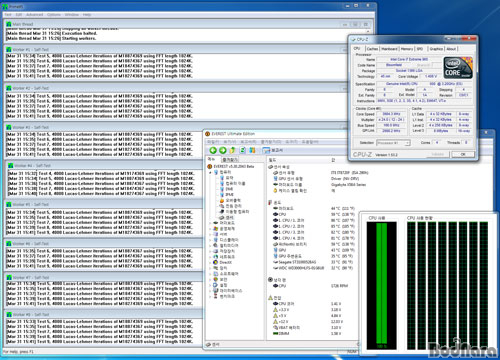Click the green Back arrow in EVEREST toolbar
The height and width of the screenshot is (360, 500).
pyautogui.click(x=213, y=150)
